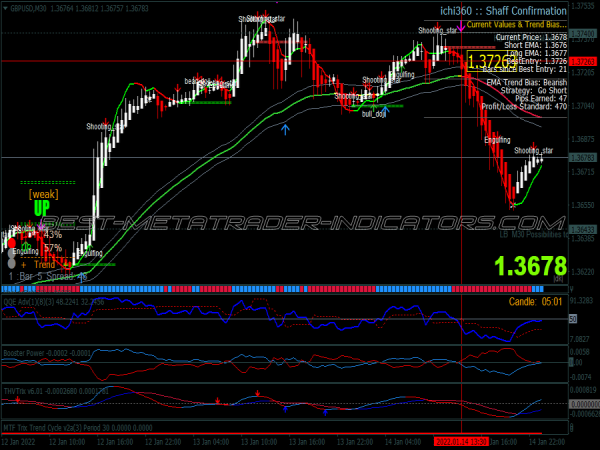Click the triangle beside the GBPUSD,M30 title
The height and width of the screenshot is (450, 600).
coord(5,8)
